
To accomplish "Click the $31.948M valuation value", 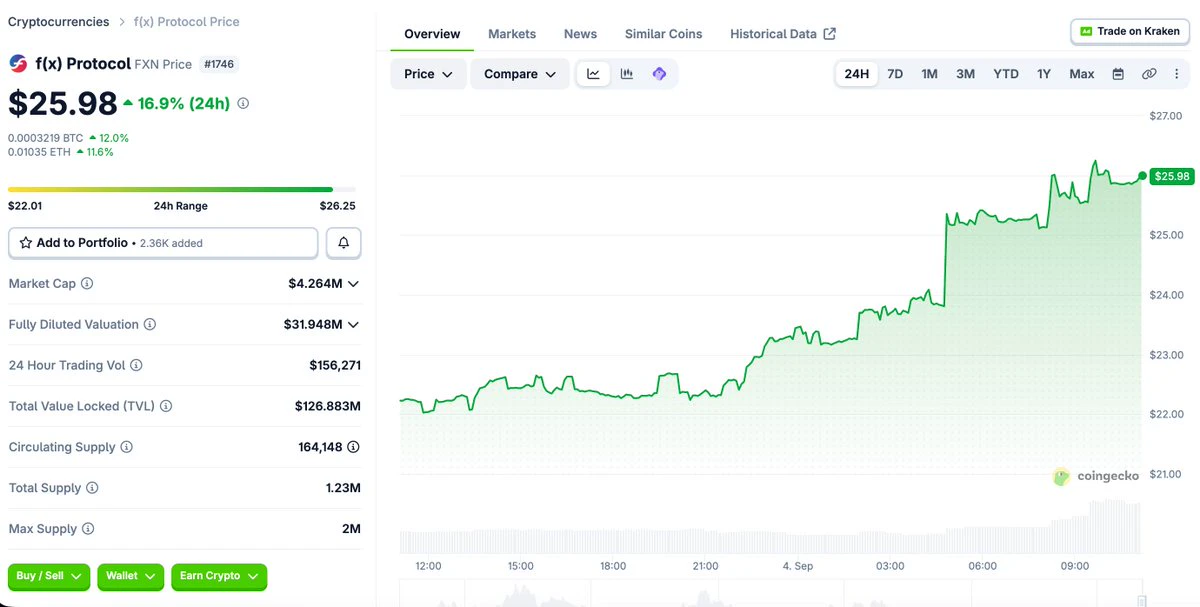I will coord(313,325).
